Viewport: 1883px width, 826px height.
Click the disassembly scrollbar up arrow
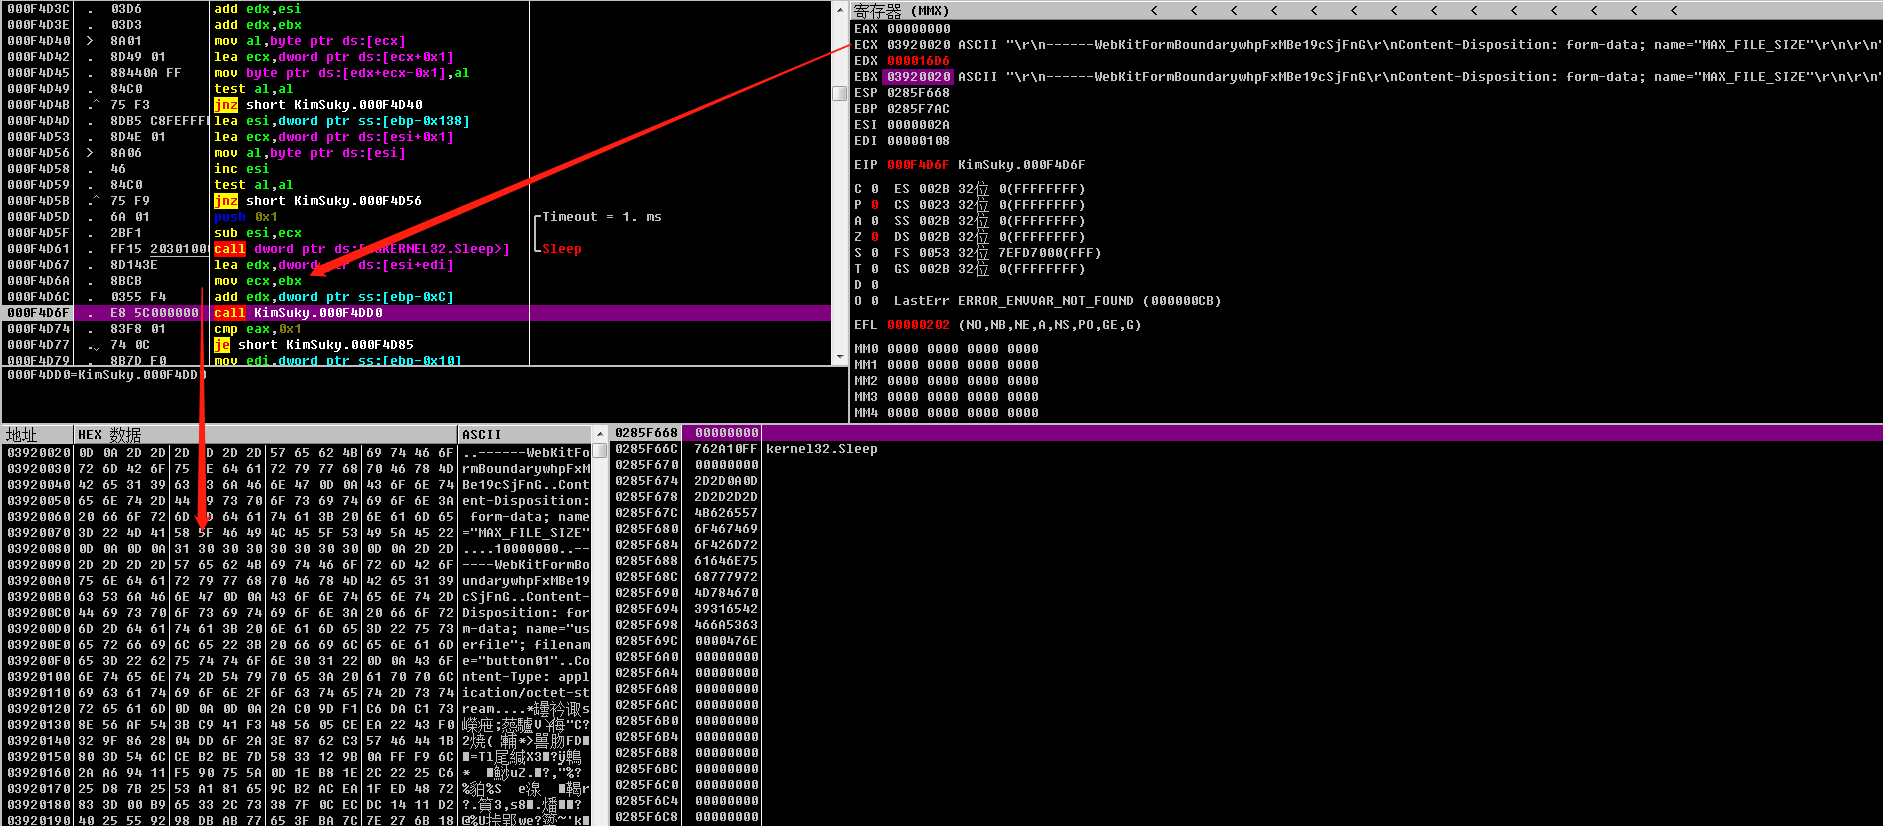tap(839, 8)
